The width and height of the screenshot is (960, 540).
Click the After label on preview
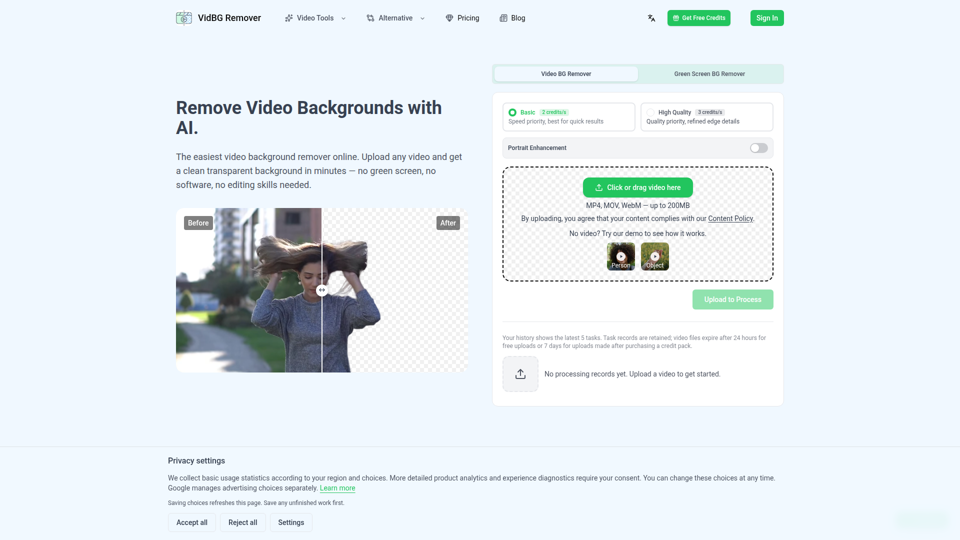[448, 223]
